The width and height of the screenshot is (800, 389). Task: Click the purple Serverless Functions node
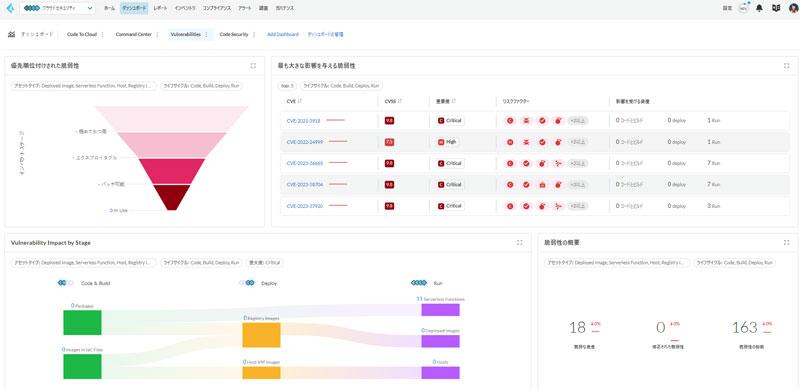tap(440, 310)
